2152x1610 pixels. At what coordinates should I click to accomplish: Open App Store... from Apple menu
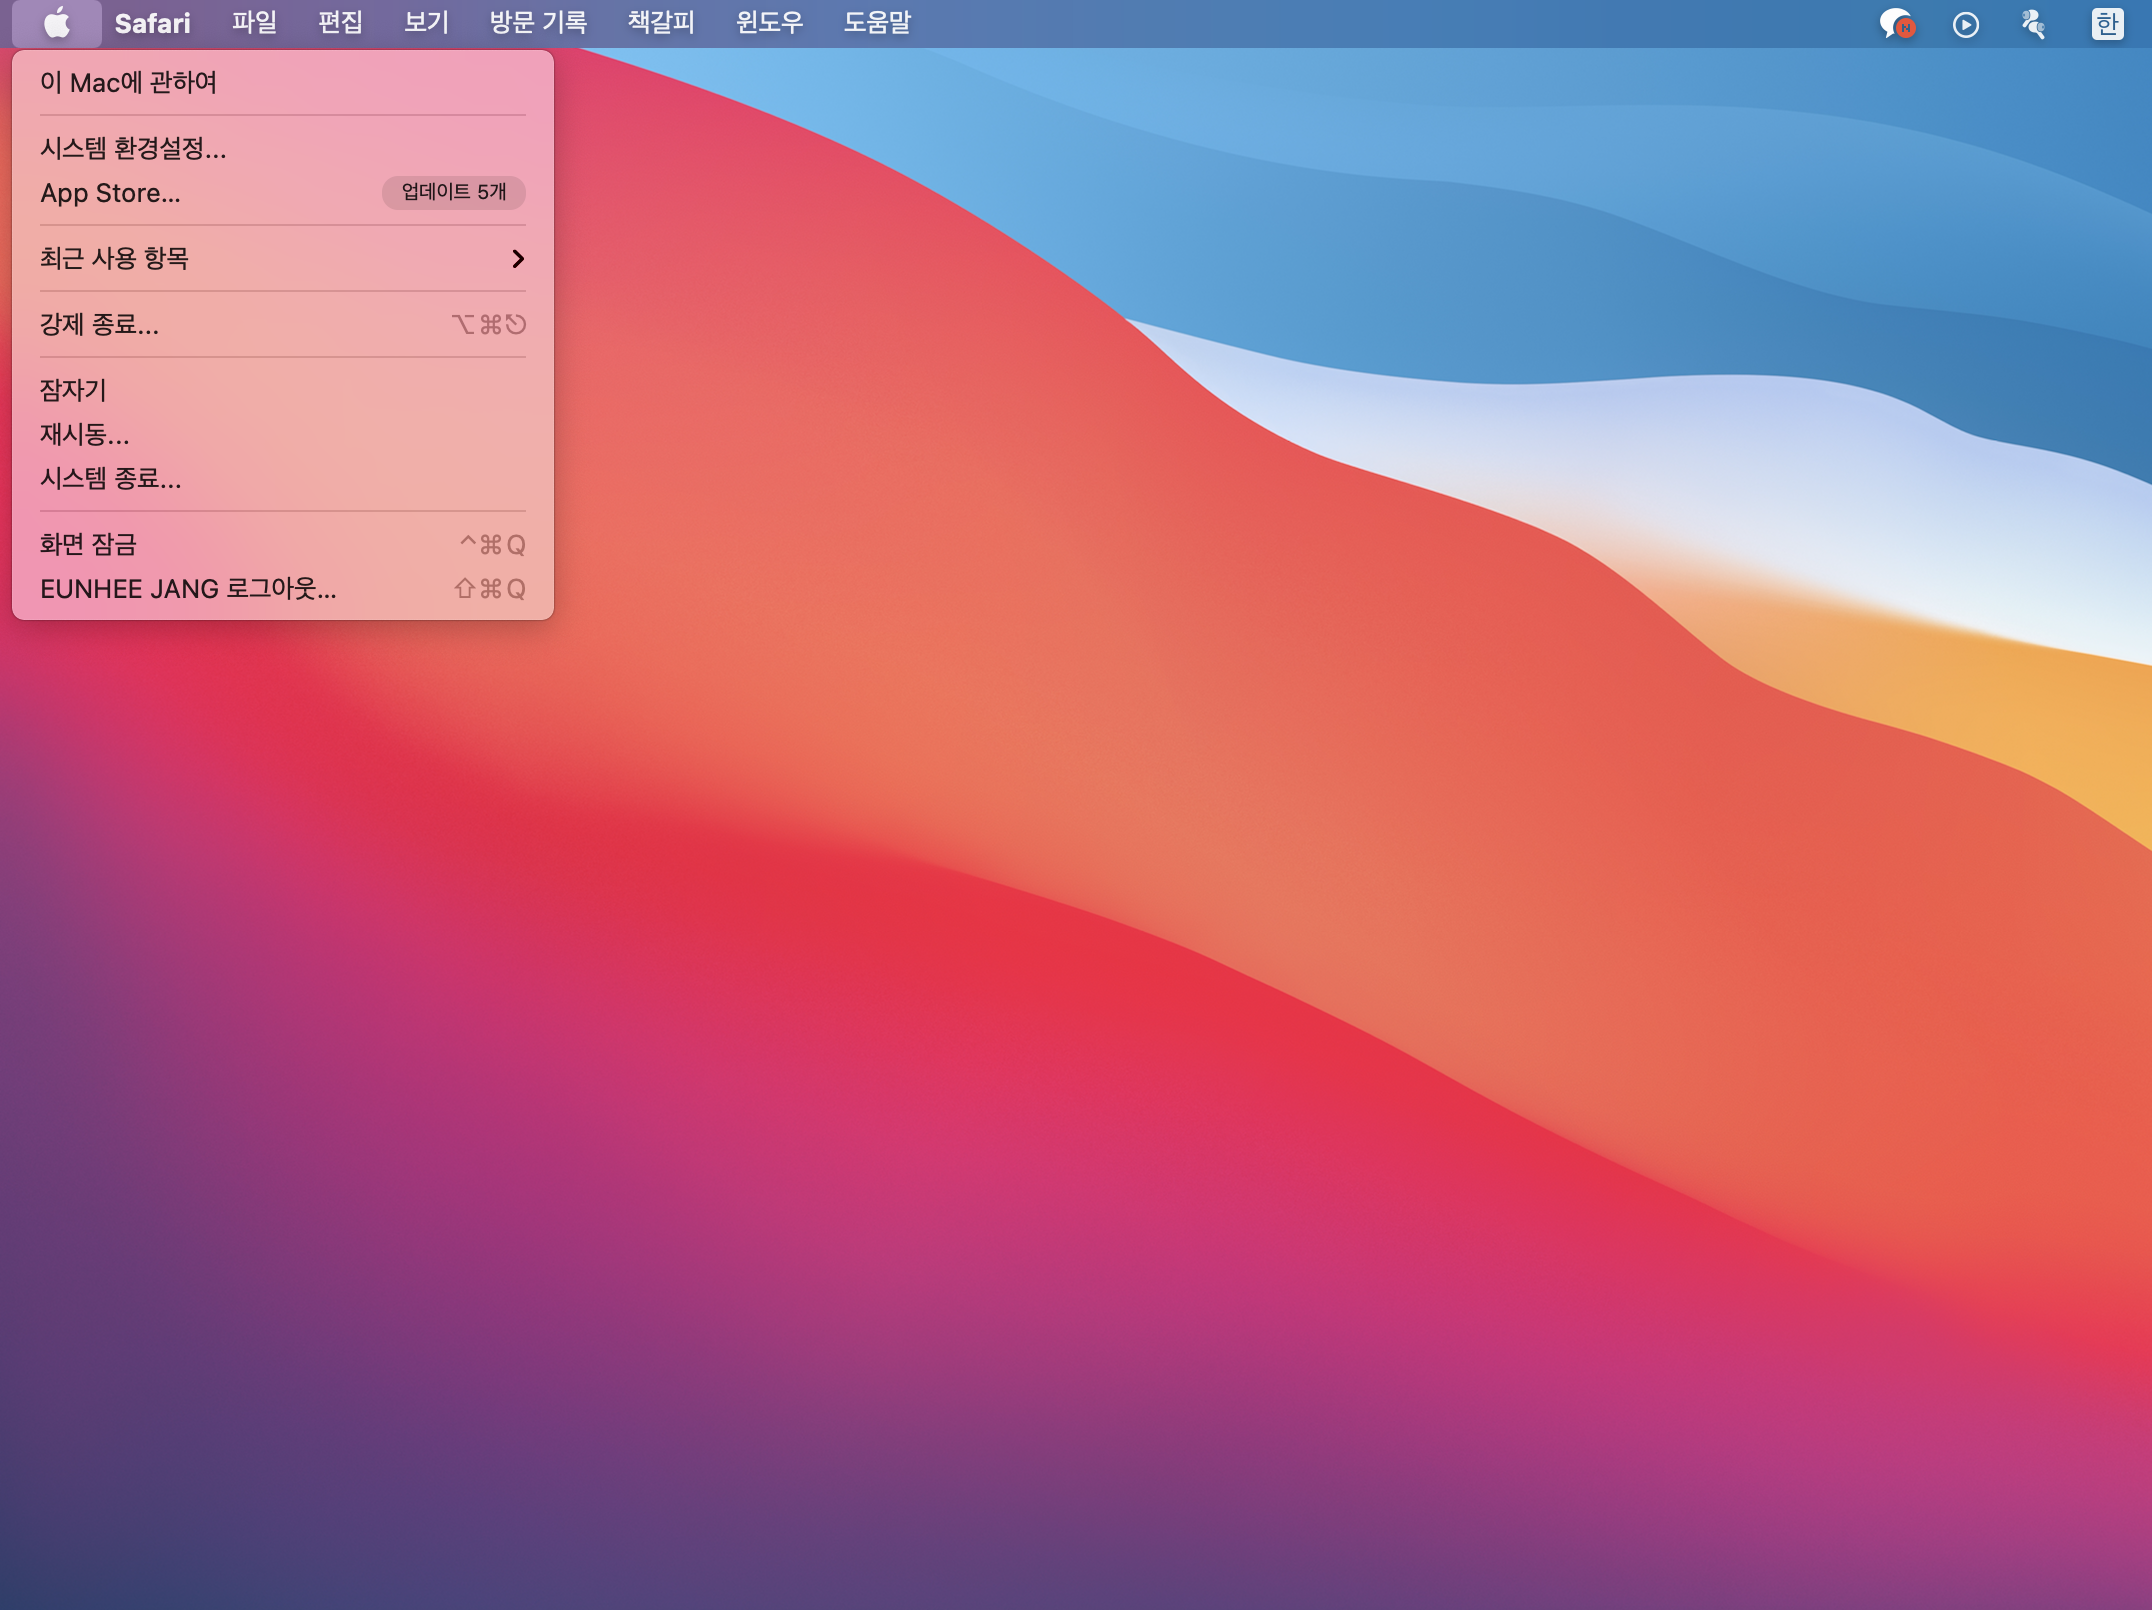tap(110, 193)
